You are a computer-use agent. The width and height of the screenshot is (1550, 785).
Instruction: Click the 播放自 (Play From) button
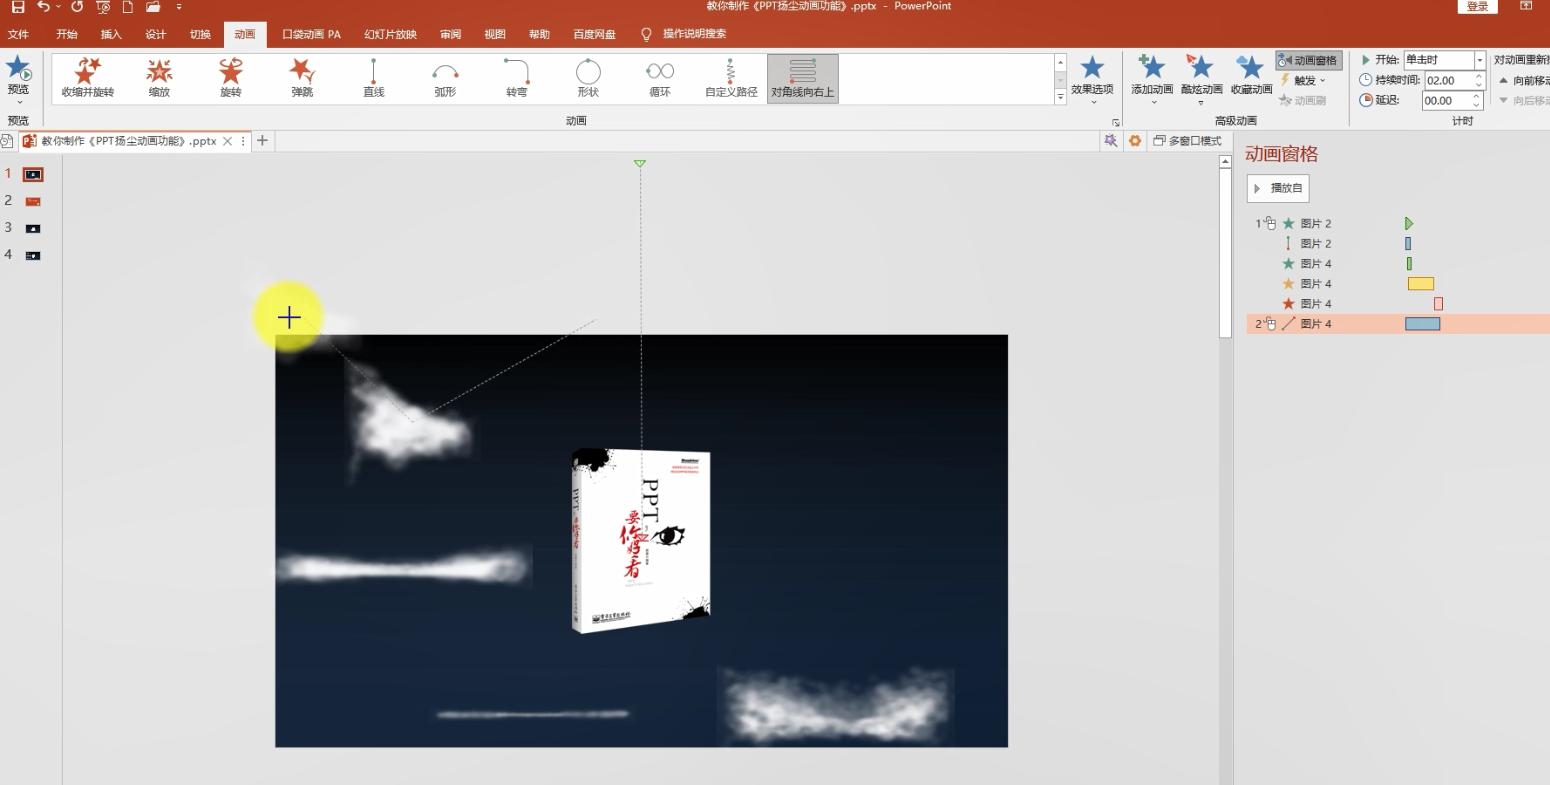coord(1277,188)
